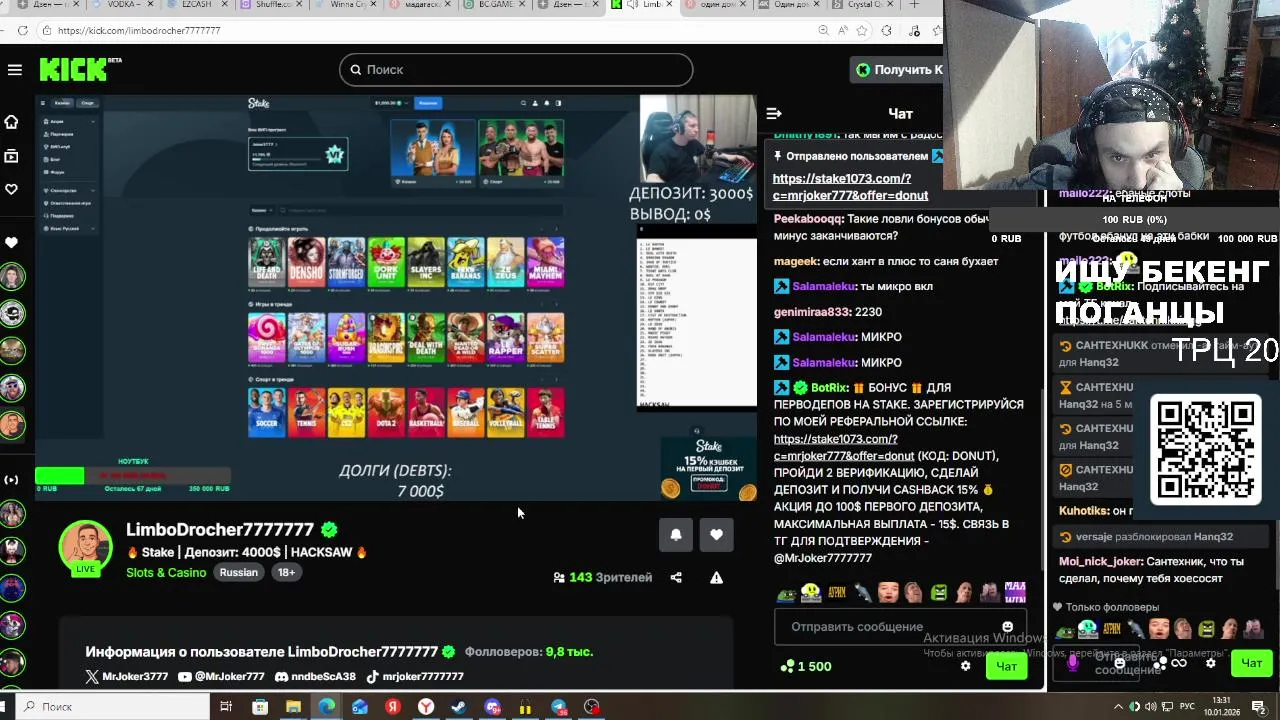This screenshot has width=1280, height=720.
Task: Click the Kick search field Поиск
Action: pyautogui.click(x=516, y=69)
